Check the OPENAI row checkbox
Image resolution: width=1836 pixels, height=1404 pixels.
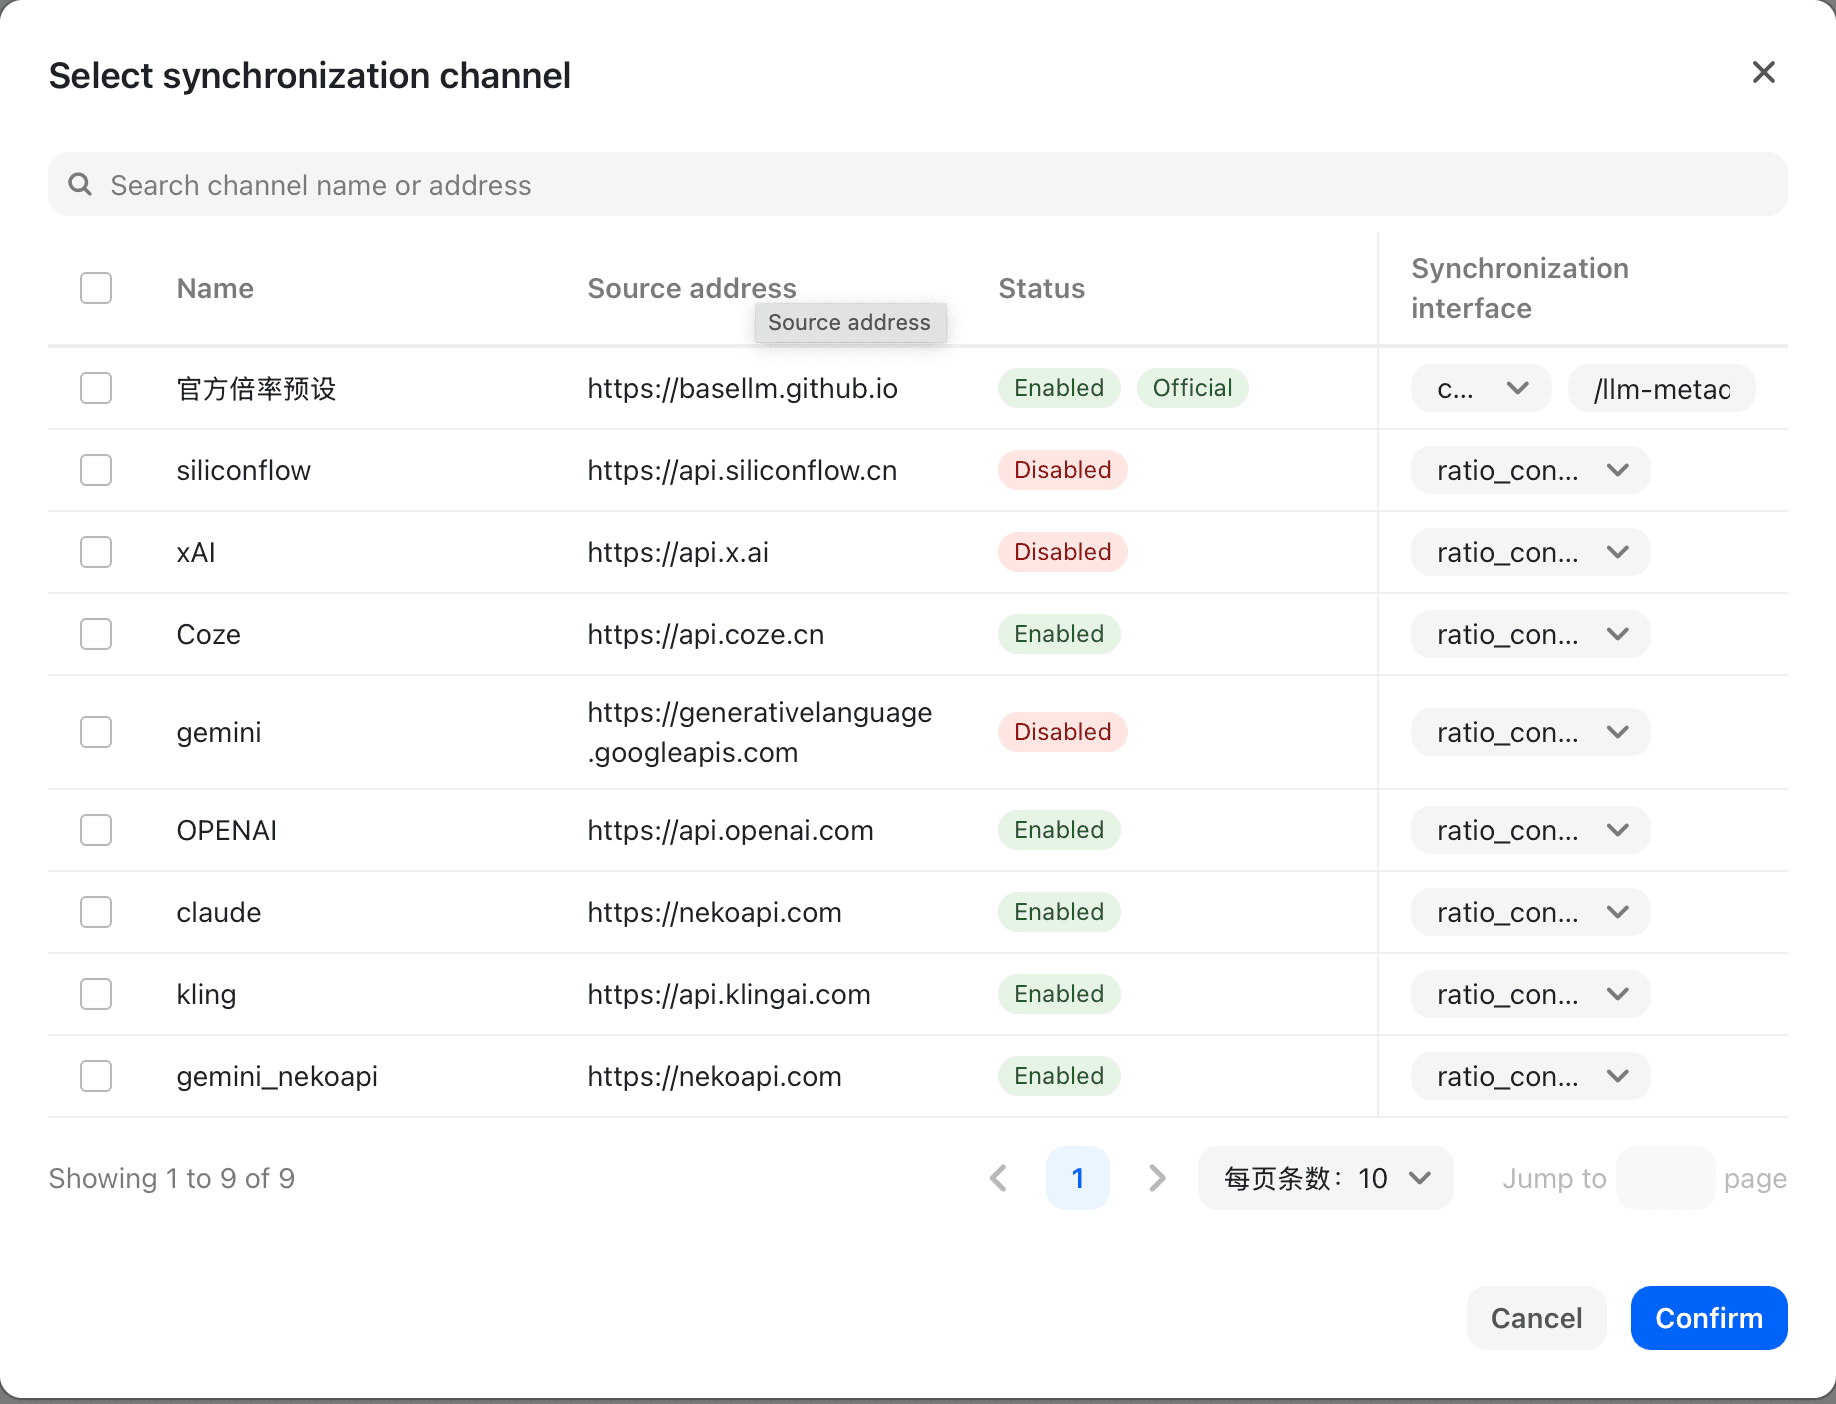pyautogui.click(x=96, y=830)
